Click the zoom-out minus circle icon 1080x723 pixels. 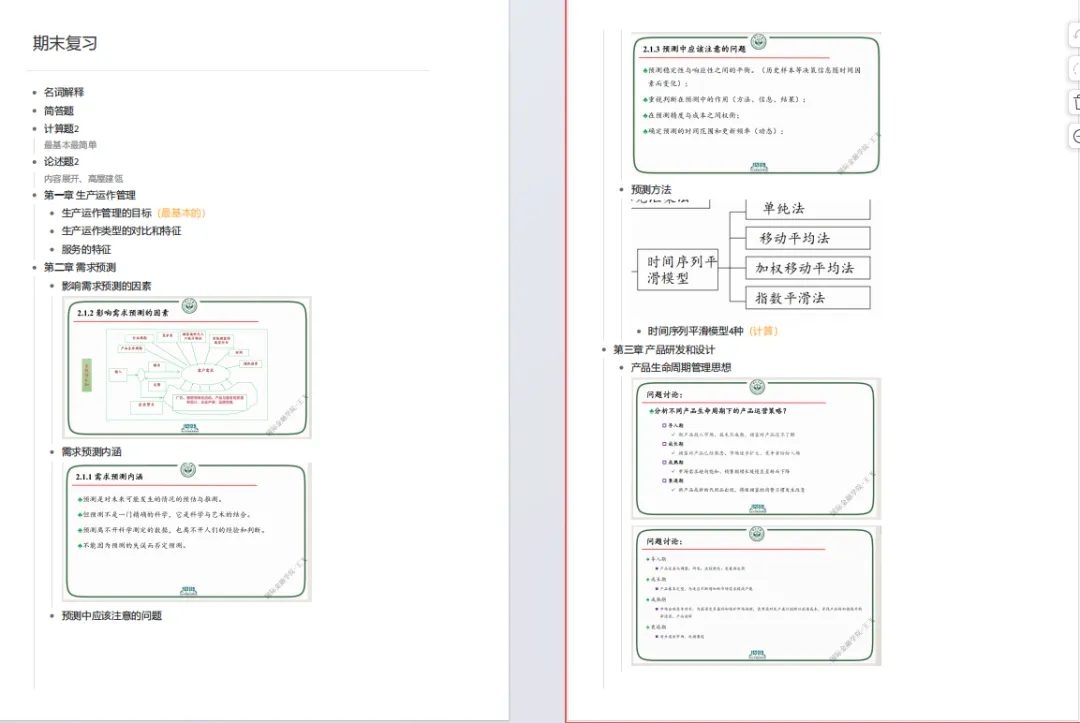click(1074, 136)
